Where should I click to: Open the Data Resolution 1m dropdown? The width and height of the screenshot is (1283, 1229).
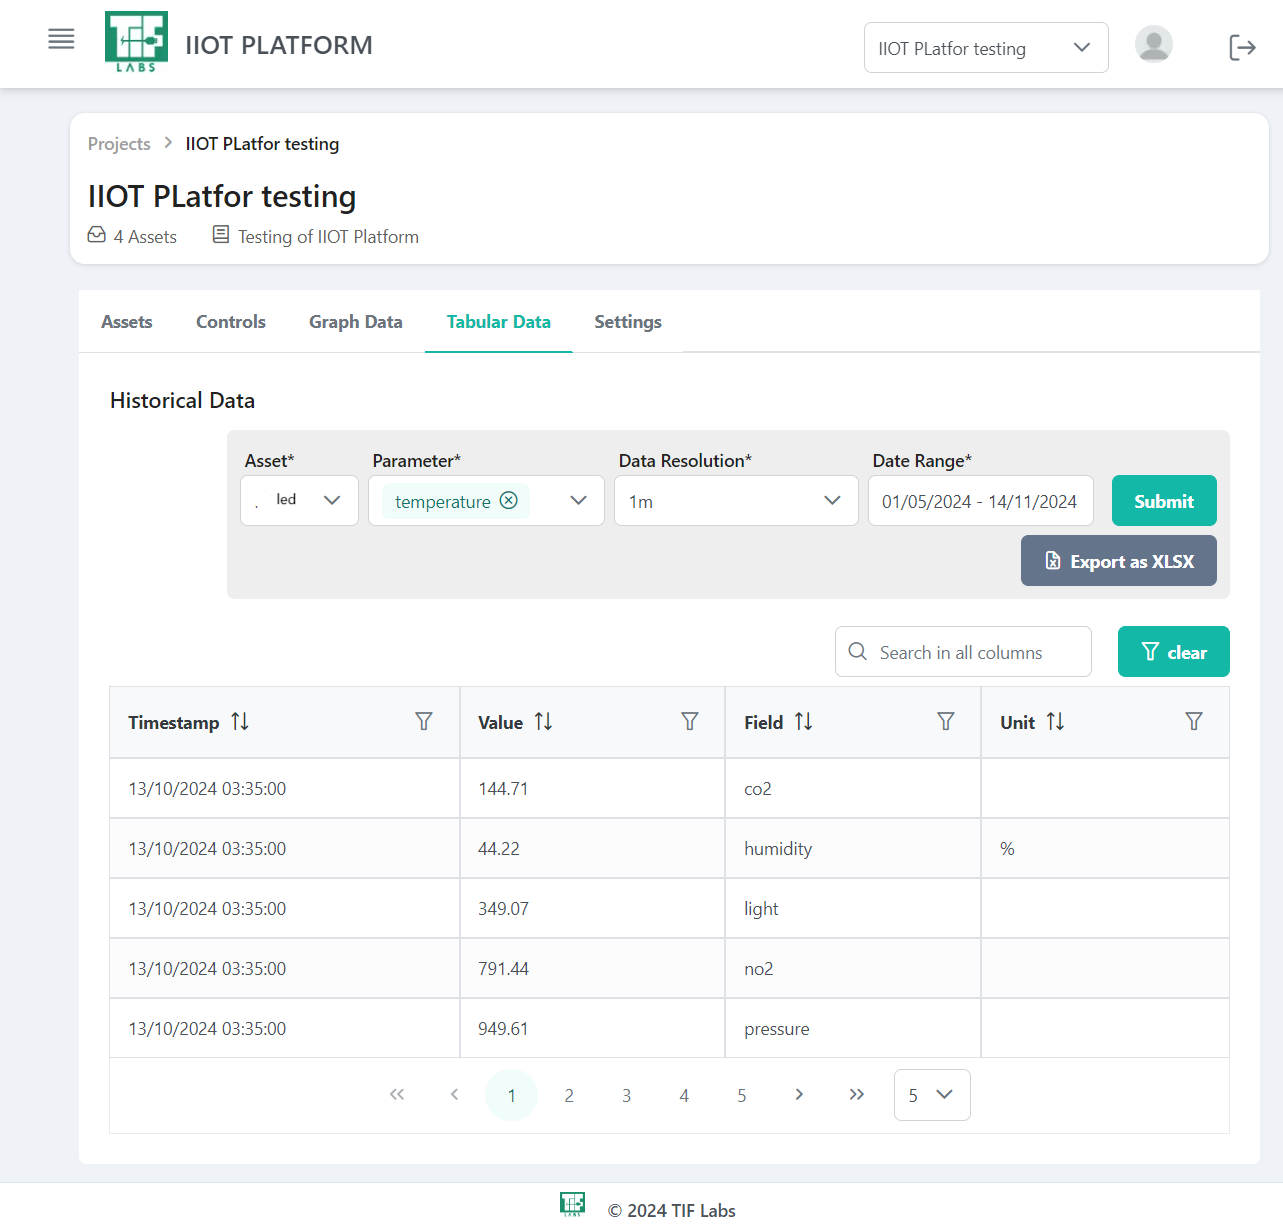click(736, 500)
